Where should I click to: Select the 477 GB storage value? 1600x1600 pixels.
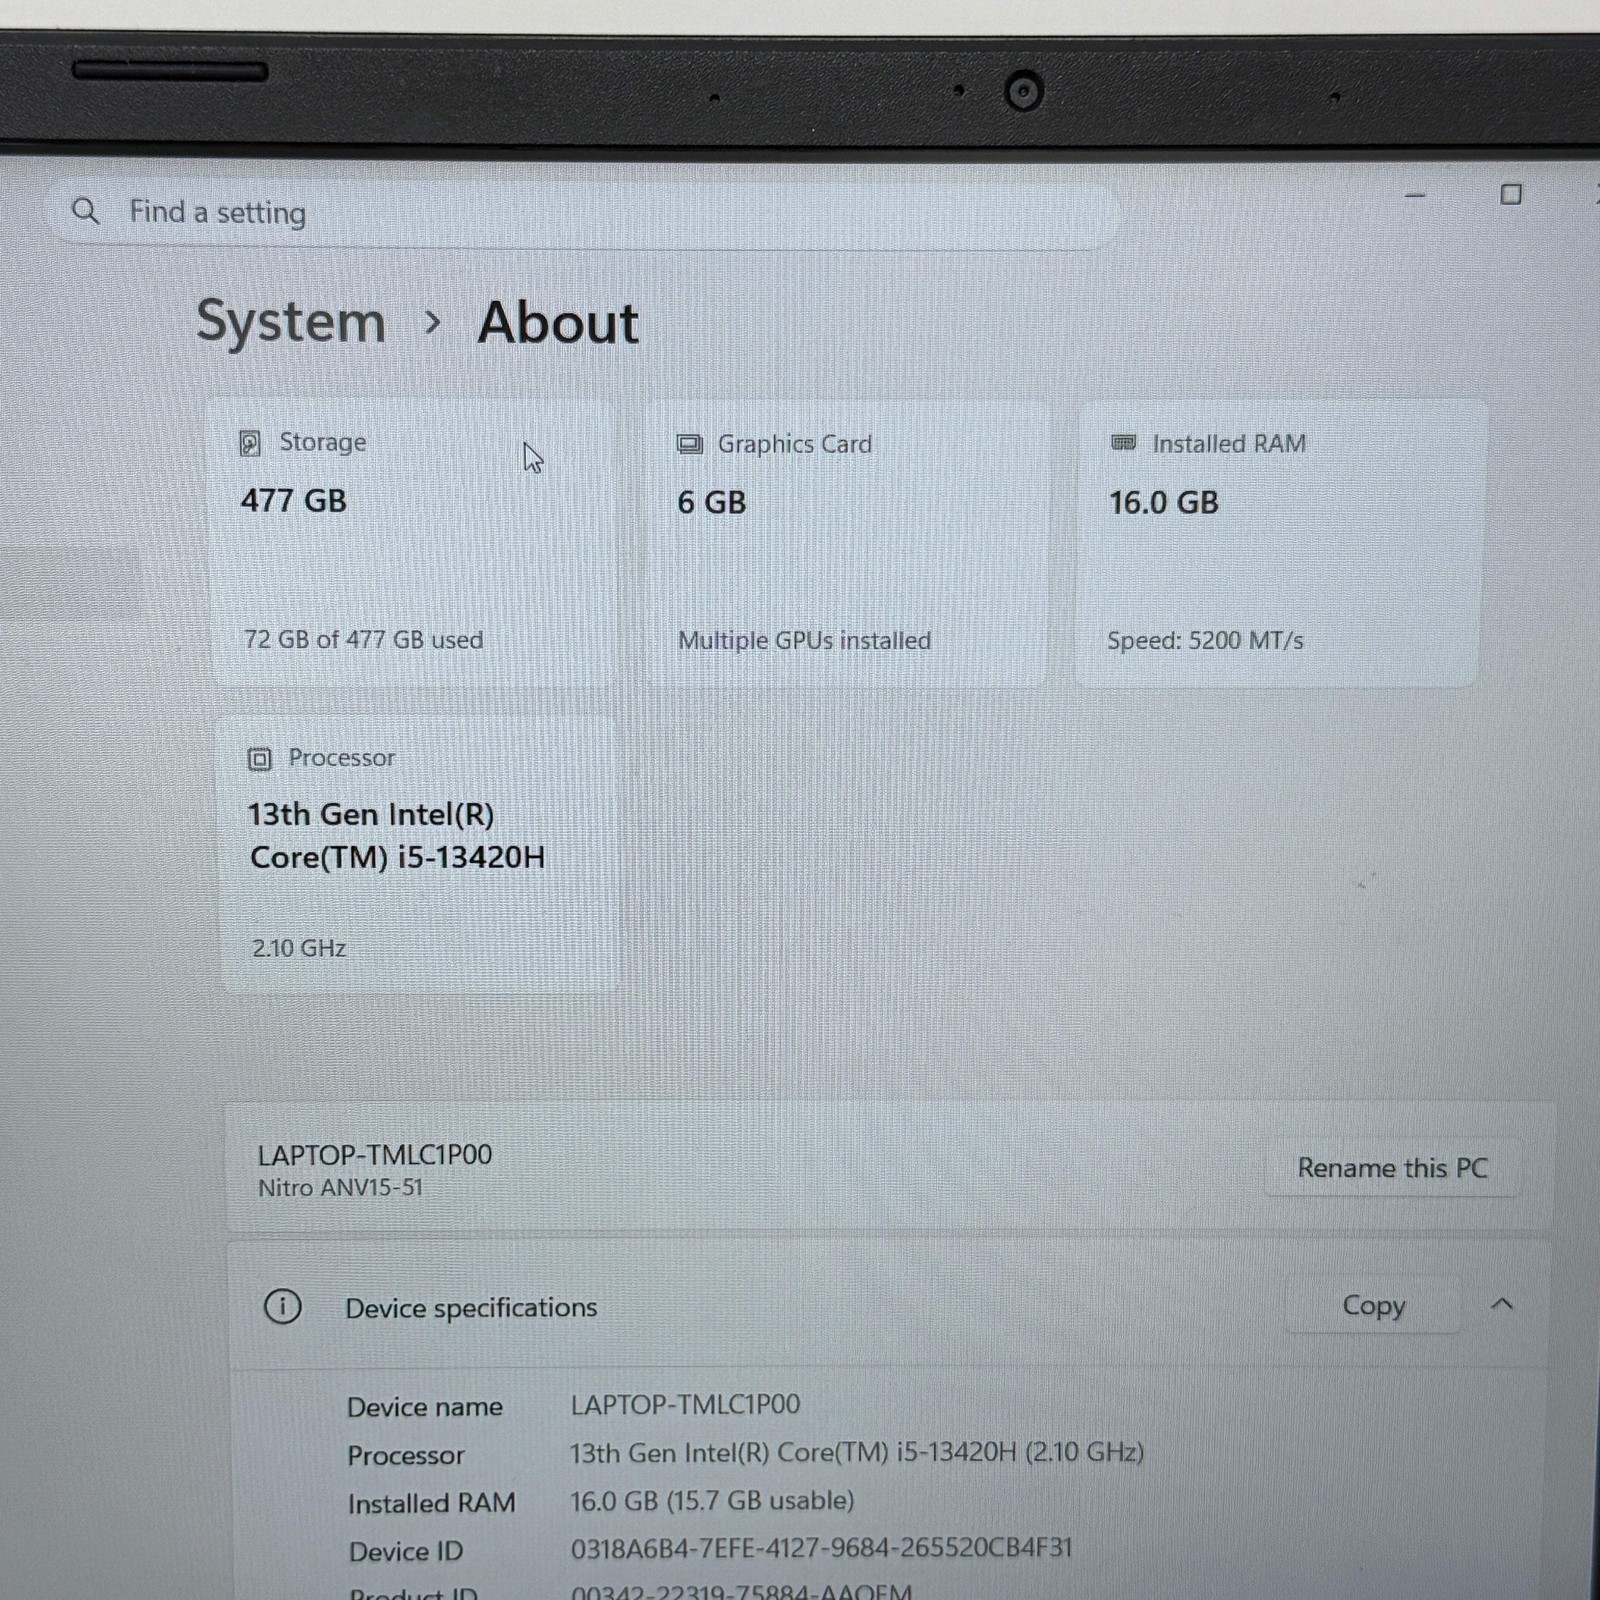[x=293, y=500]
